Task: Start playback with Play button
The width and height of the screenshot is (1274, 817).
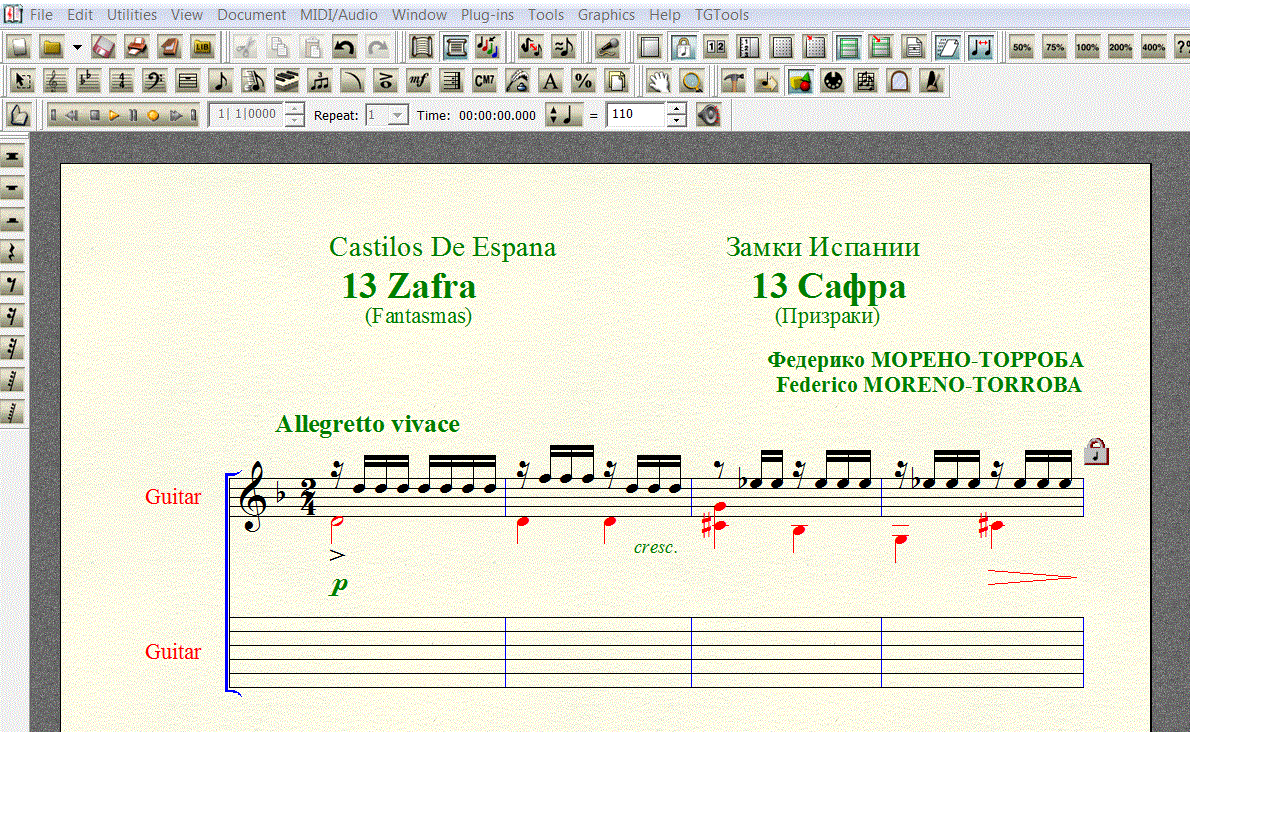Action: [115, 115]
